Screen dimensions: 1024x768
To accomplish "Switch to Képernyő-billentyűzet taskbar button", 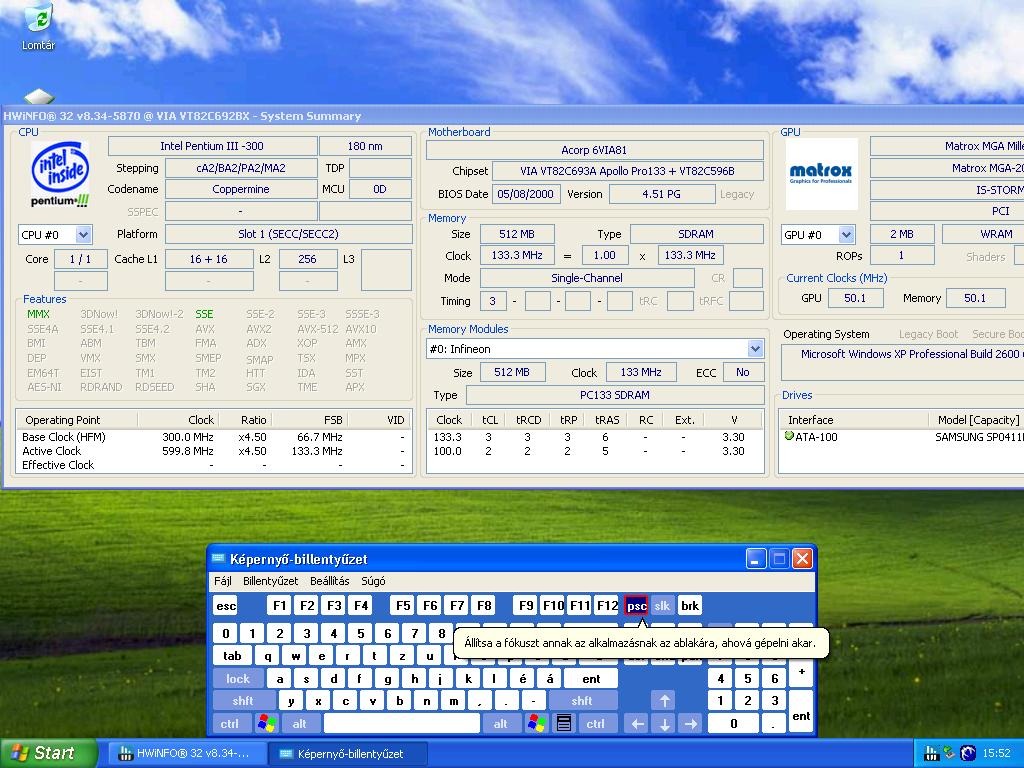I will tap(348, 754).
